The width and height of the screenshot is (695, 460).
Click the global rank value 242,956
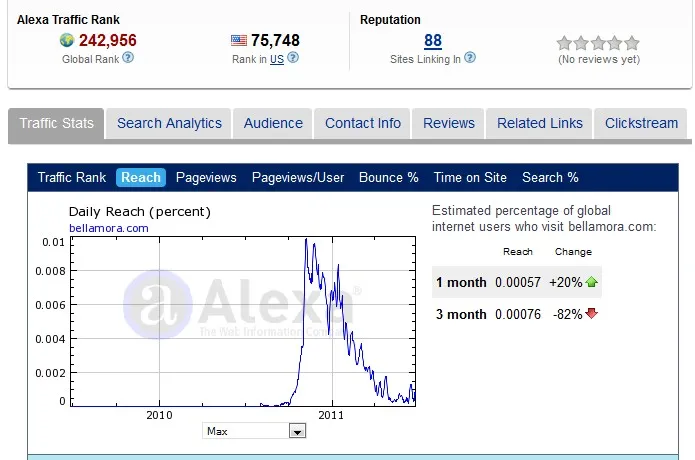pyautogui.click(x=108, y=40)
